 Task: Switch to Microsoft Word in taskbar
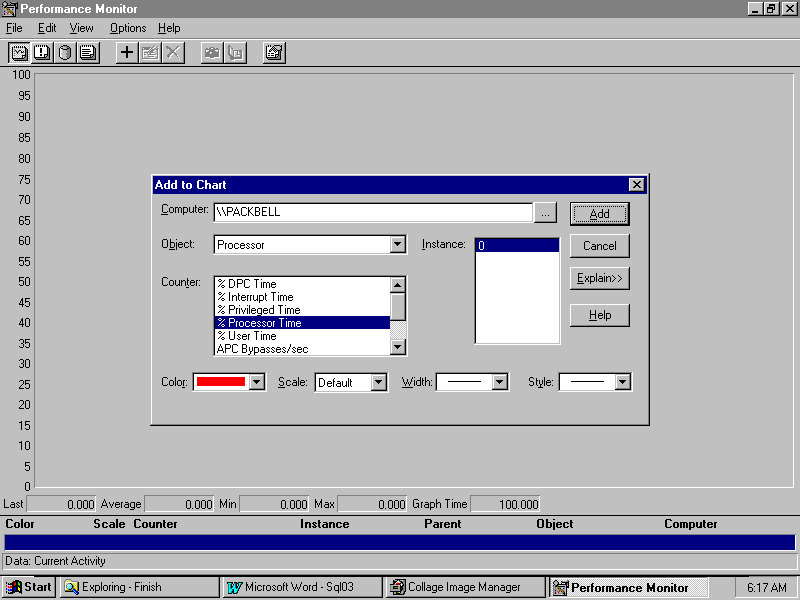coord(300,587)
